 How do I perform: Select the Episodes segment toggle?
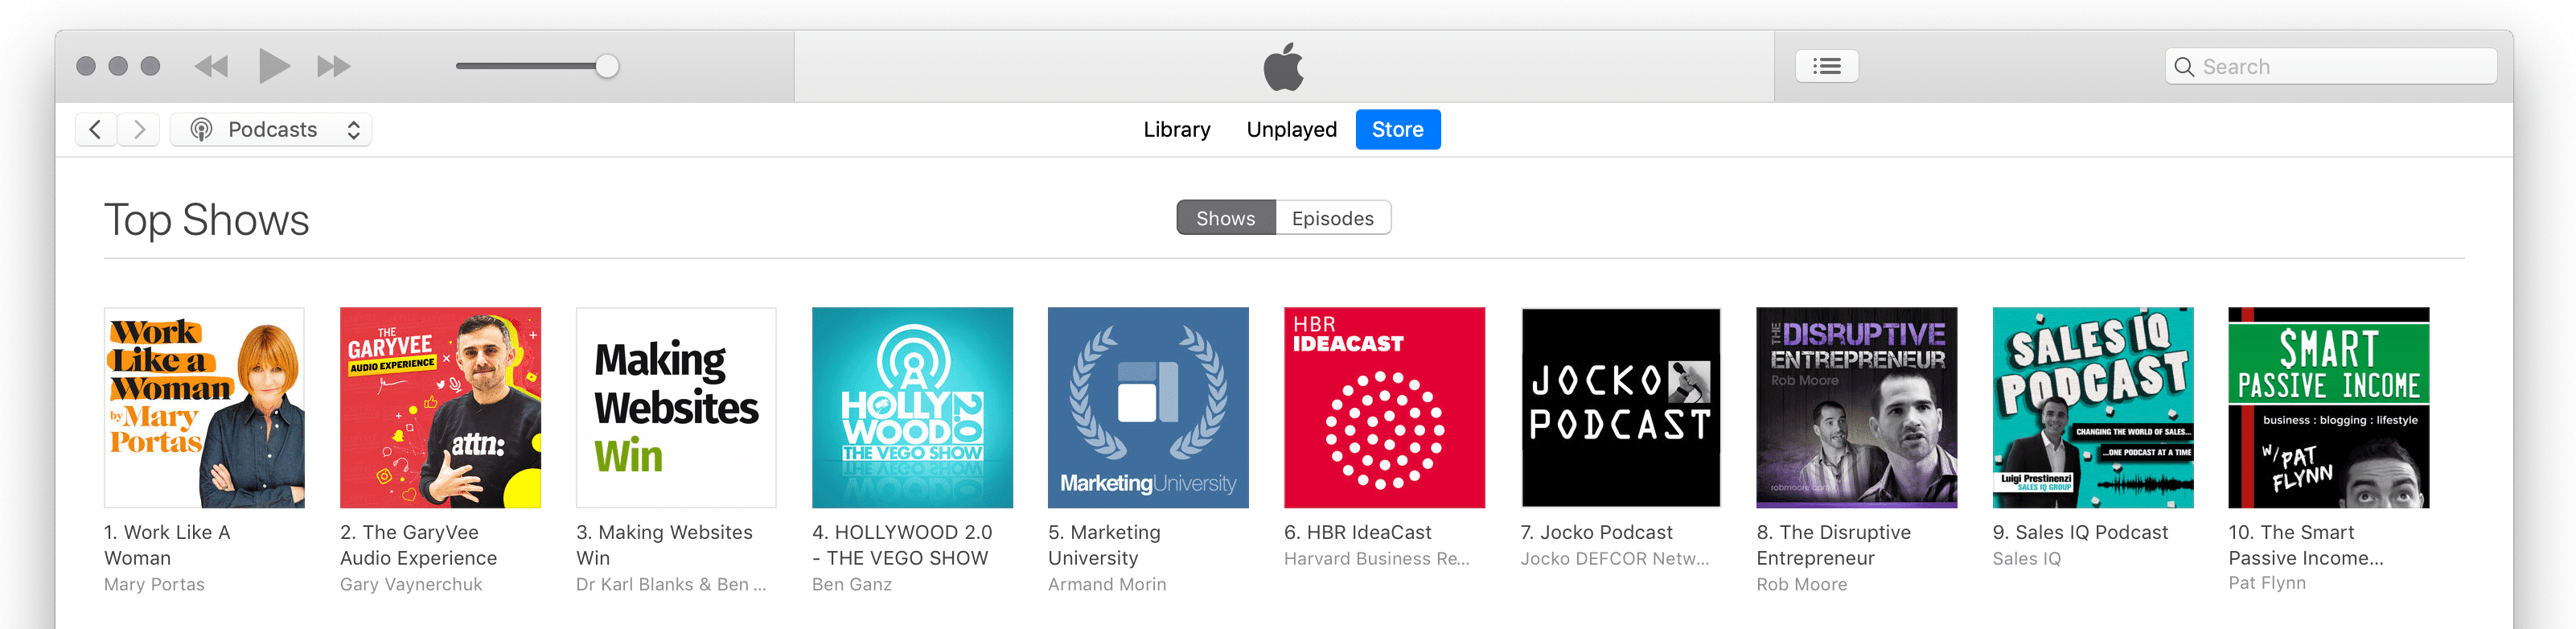point(1332,218)
